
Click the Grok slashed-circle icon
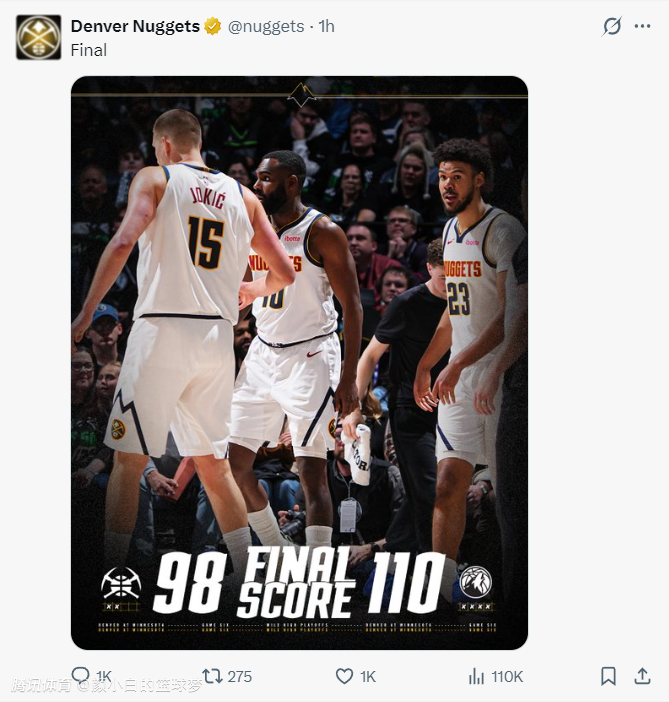coord(612,26)
